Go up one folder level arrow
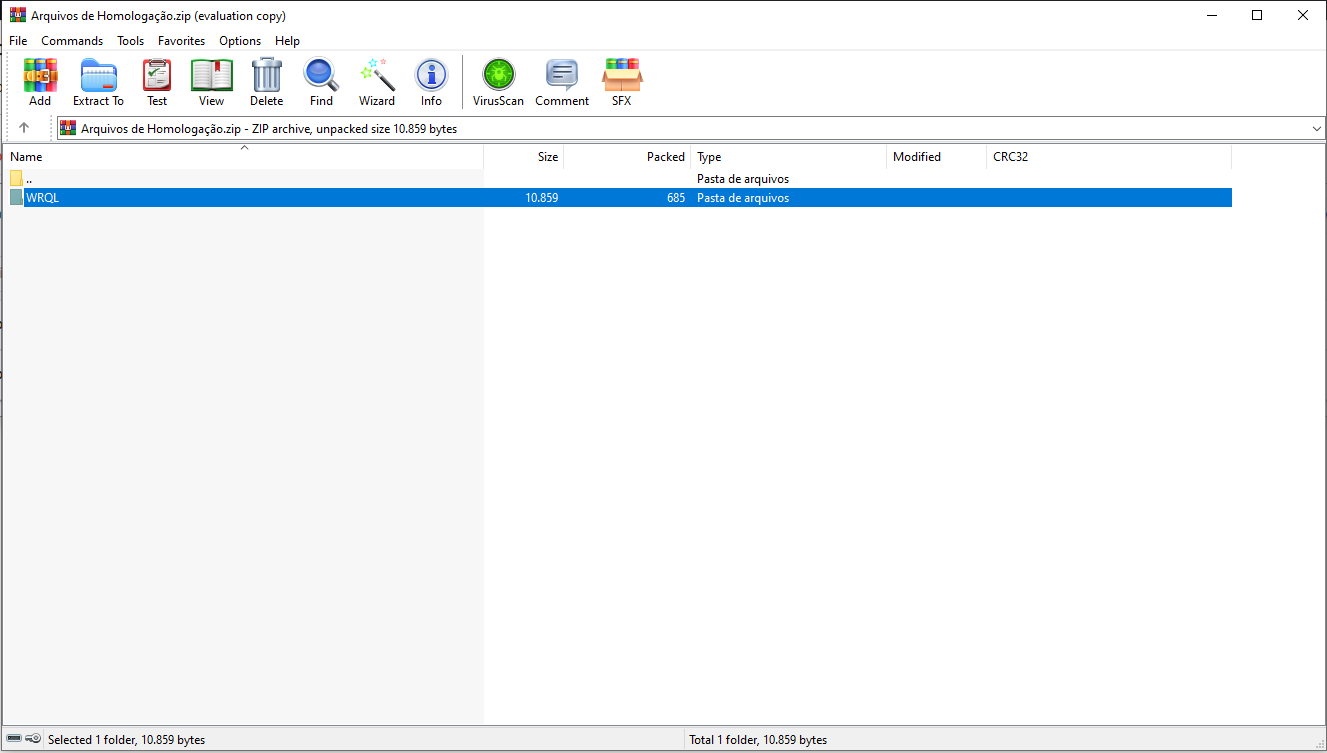 (24, 128)
